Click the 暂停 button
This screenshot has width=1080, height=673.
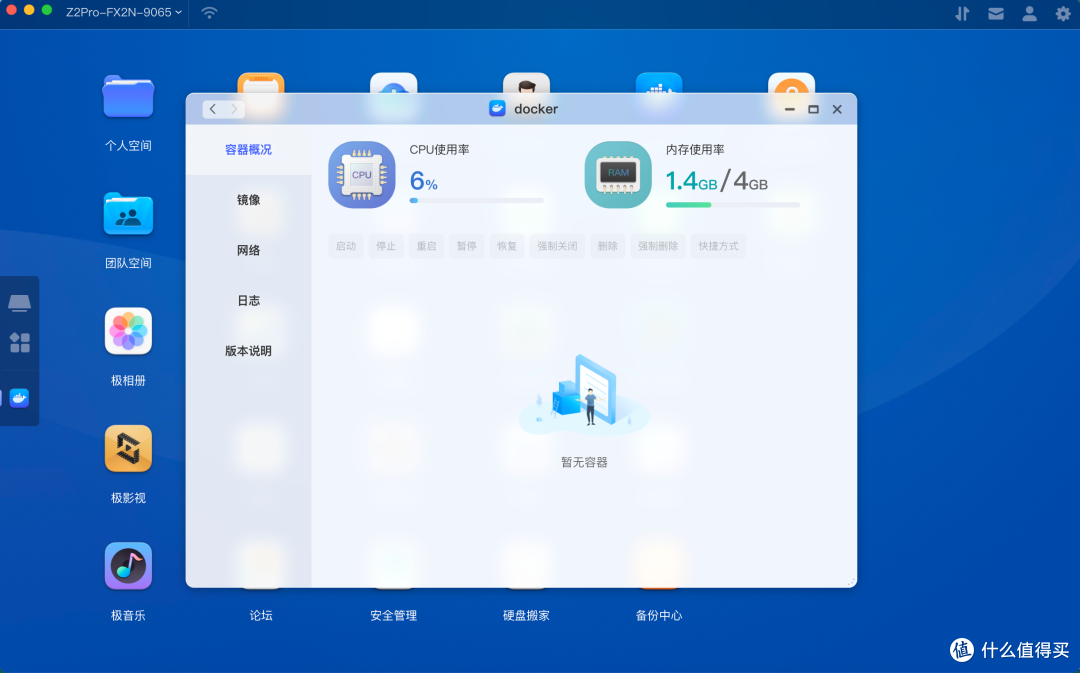click(x=466, y=246)
